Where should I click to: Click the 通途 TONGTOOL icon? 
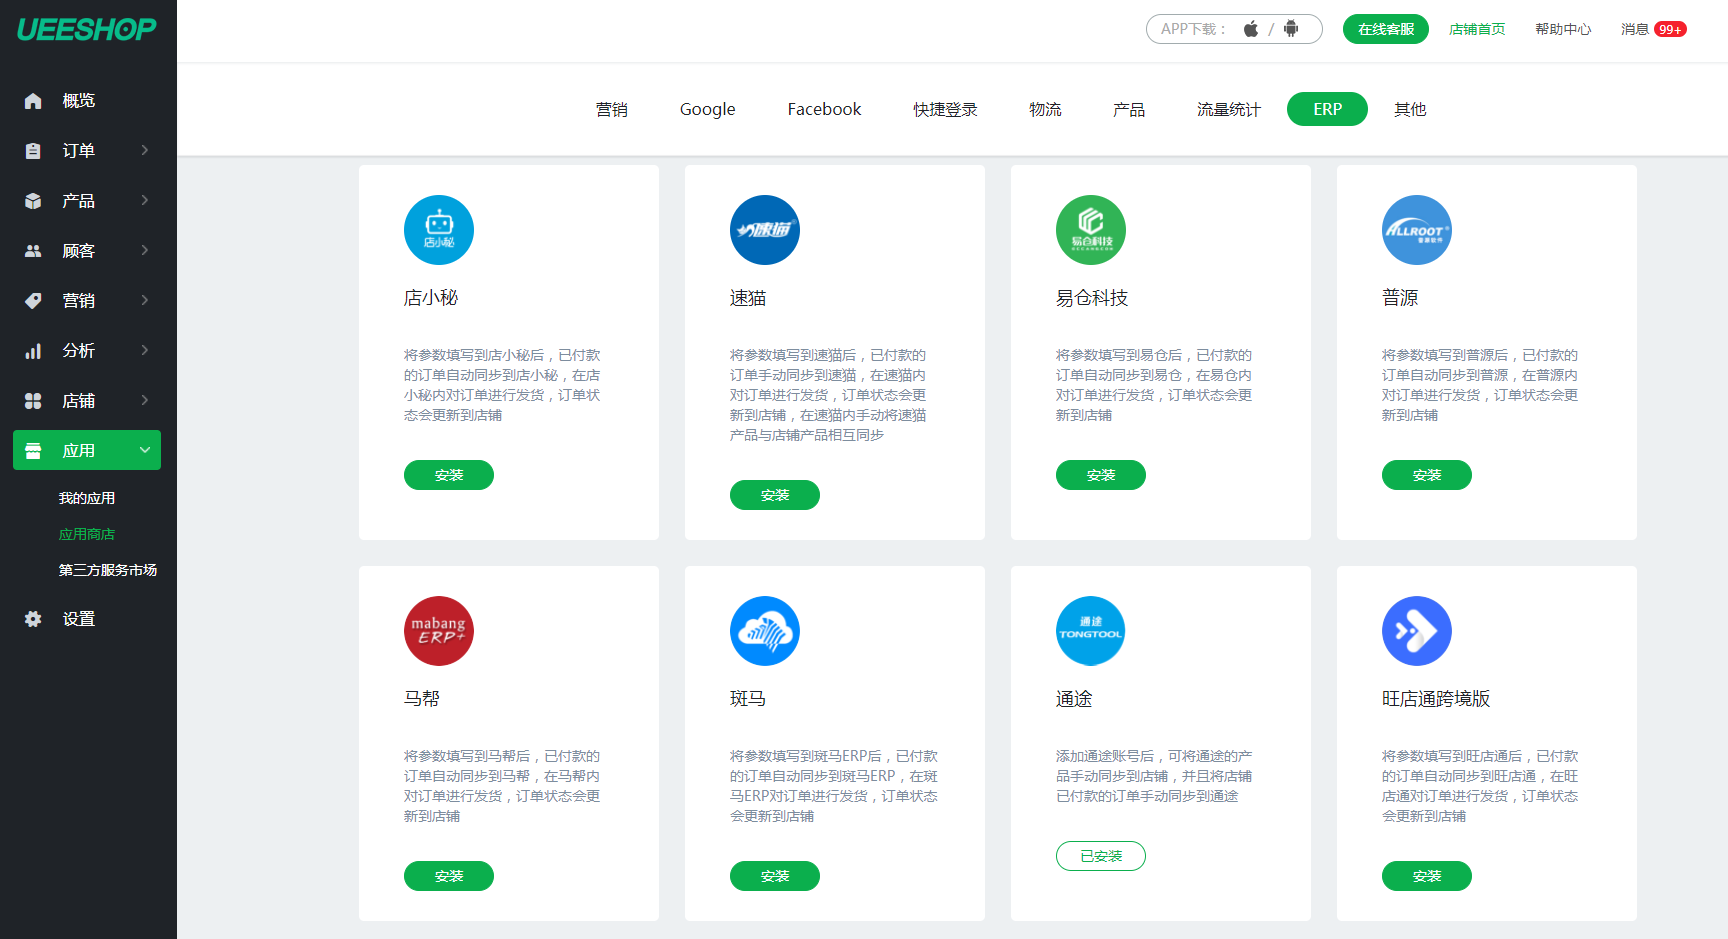pyautogui.click(x=1090, y=631)
